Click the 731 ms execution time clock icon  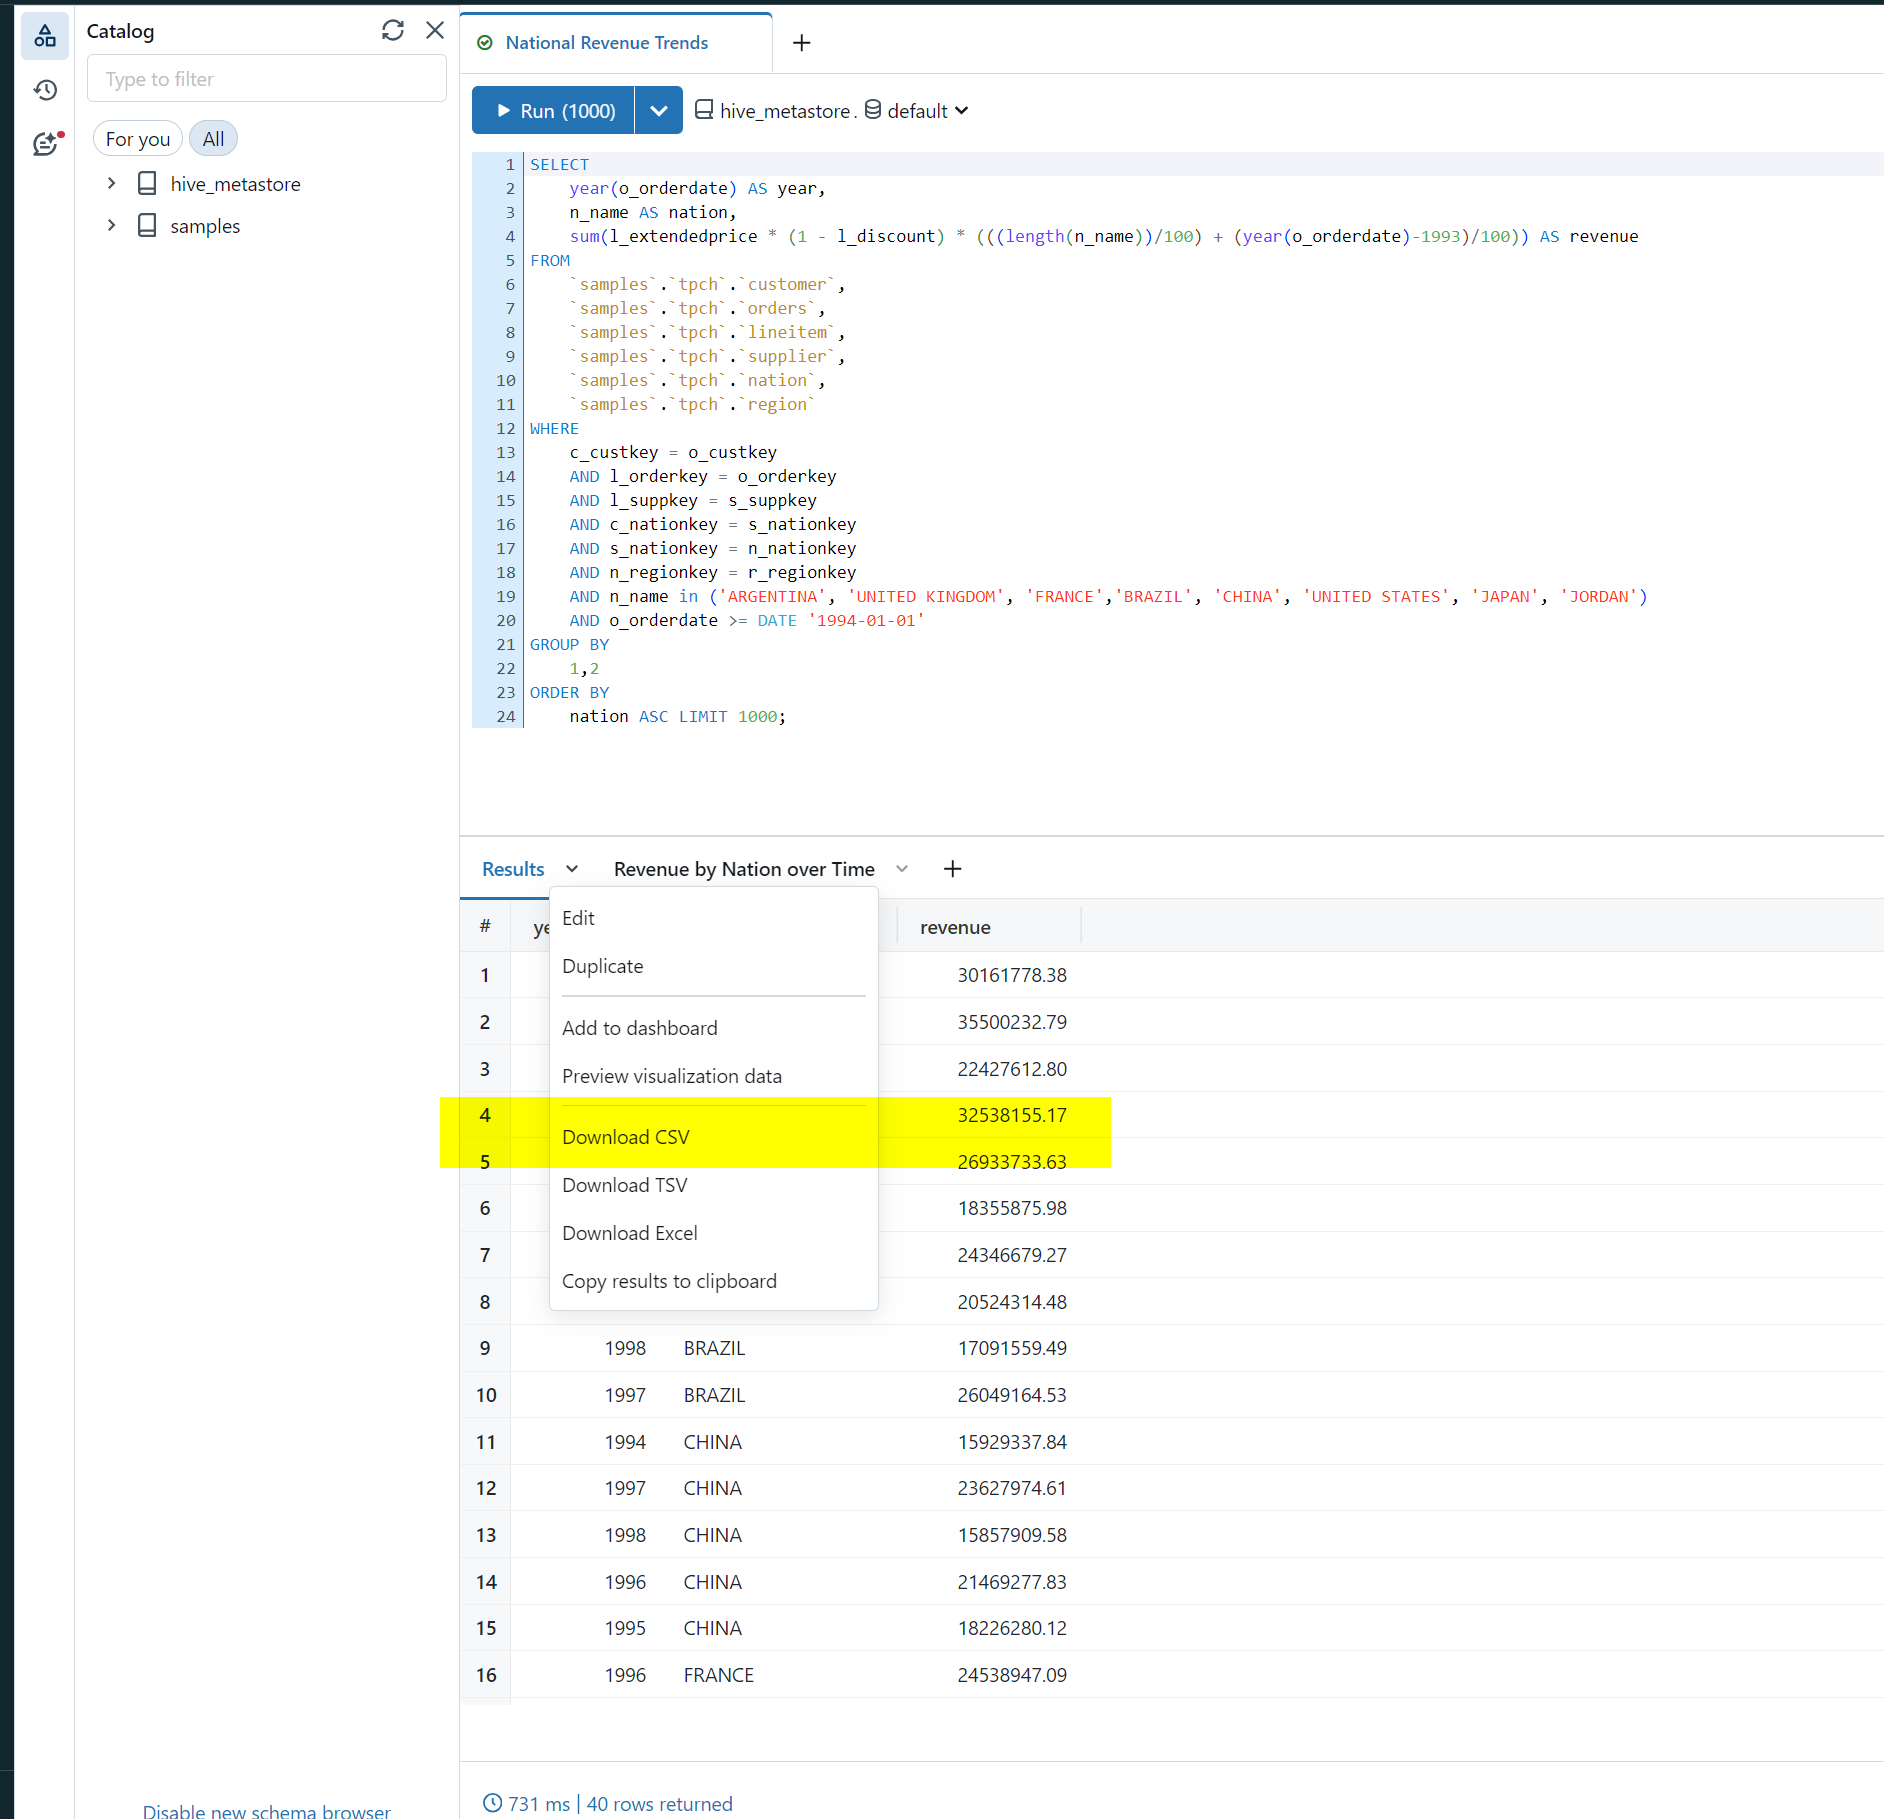(492, 1803)
